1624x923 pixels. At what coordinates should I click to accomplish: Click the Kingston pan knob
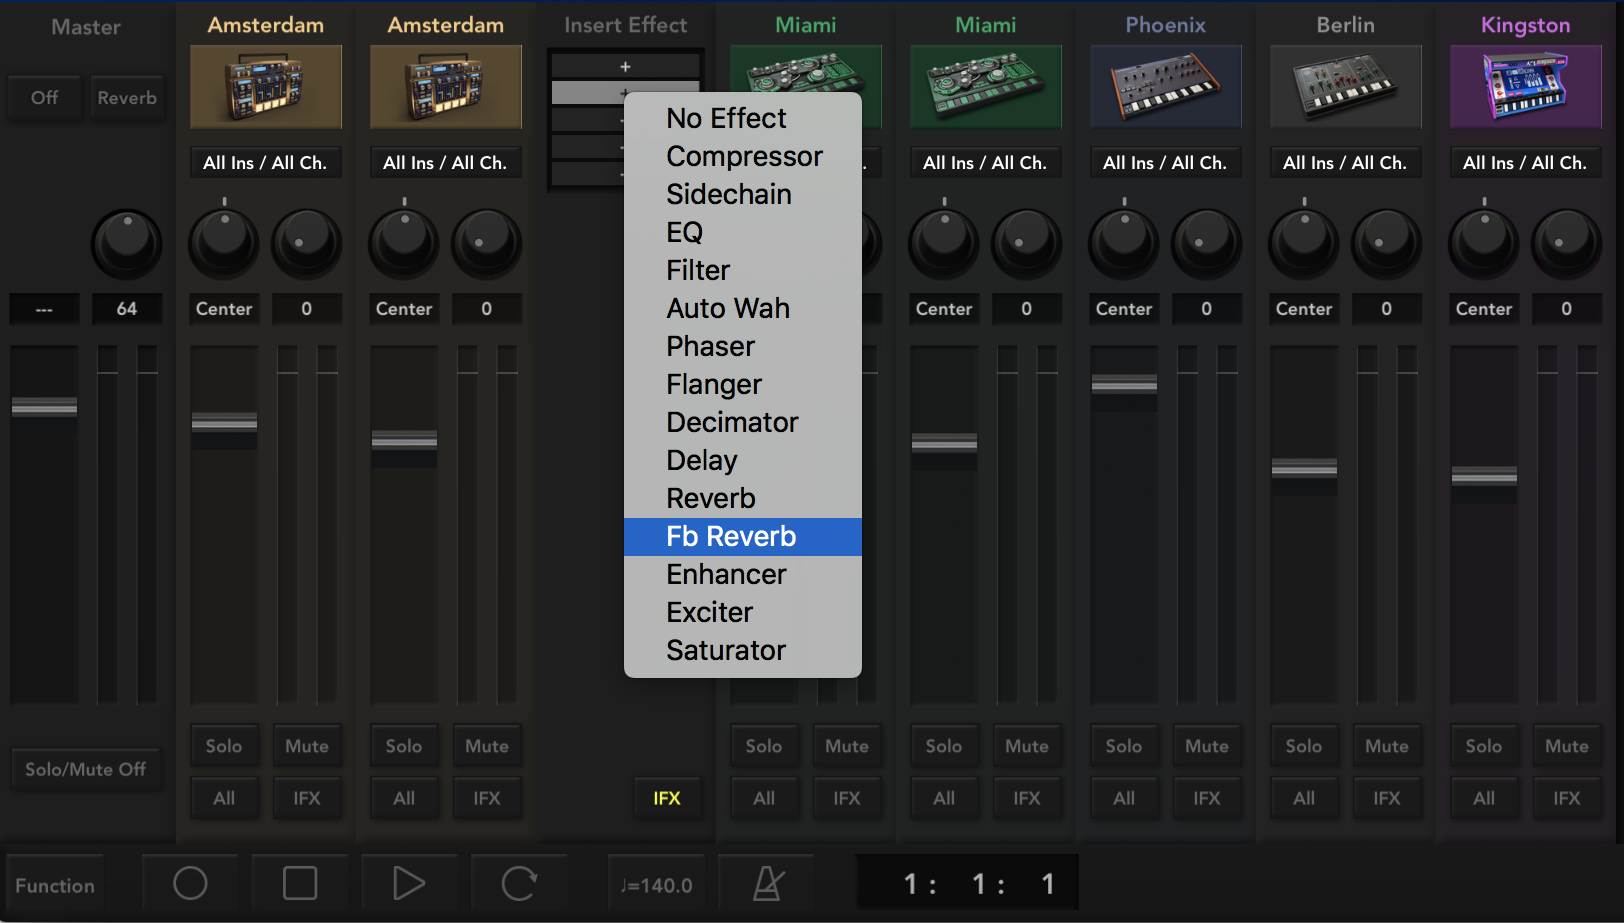(1484, 244)
